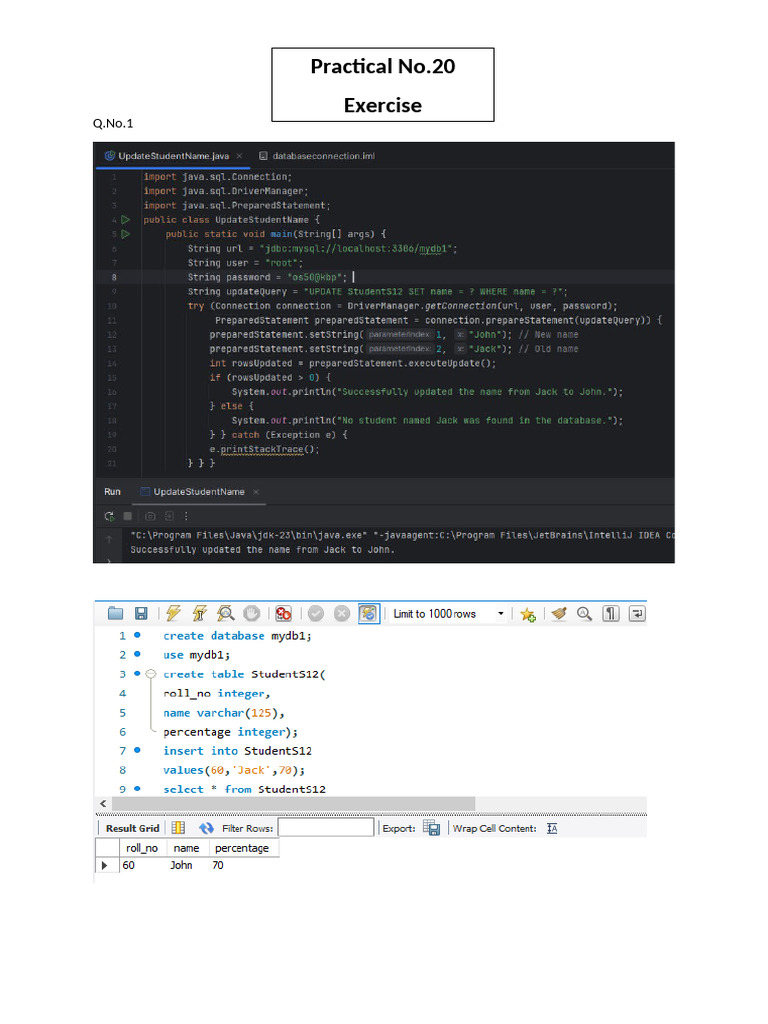Click the Filter Rows input field
The image size is (768, 1024).
325,828
